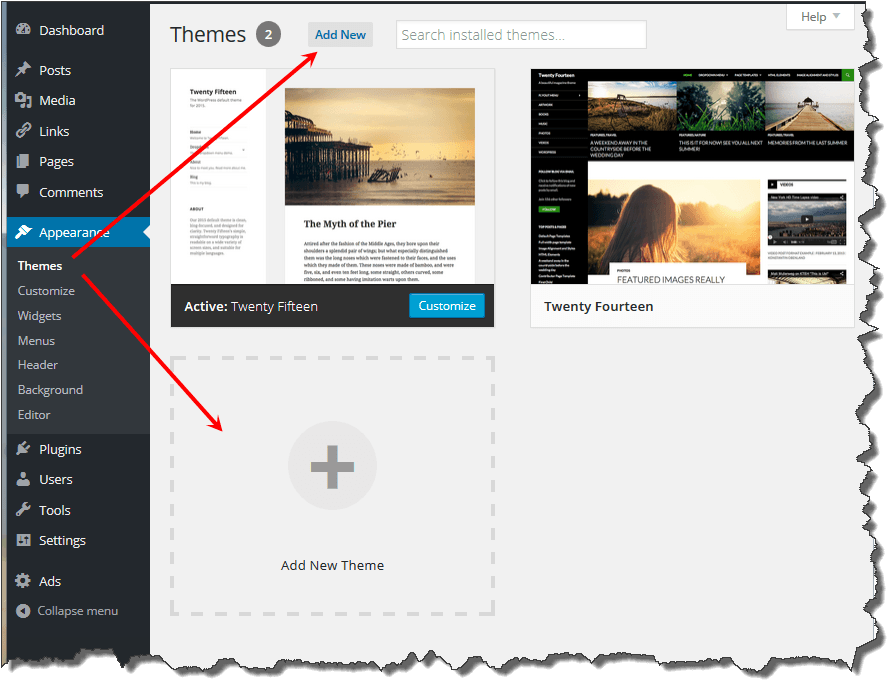Expand the Help dropdown

[x=819, y=16]
